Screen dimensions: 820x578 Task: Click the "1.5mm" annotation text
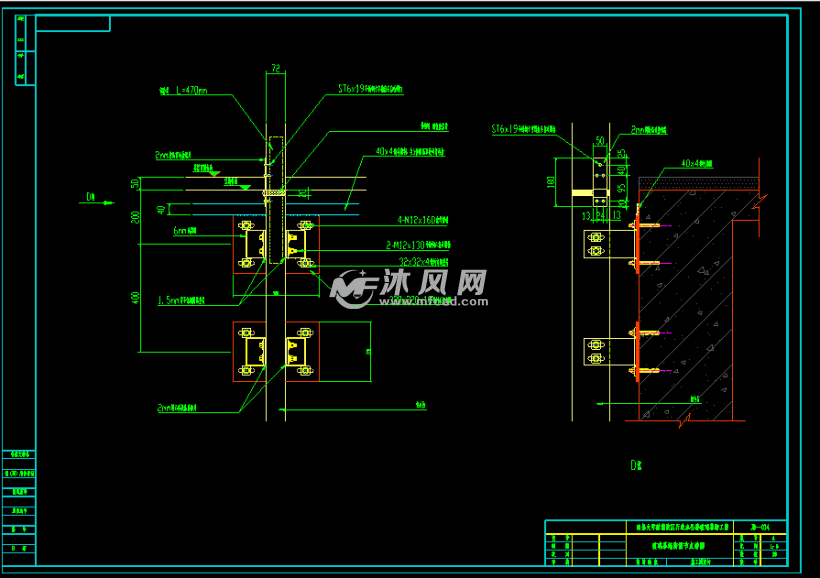(183, 298)
